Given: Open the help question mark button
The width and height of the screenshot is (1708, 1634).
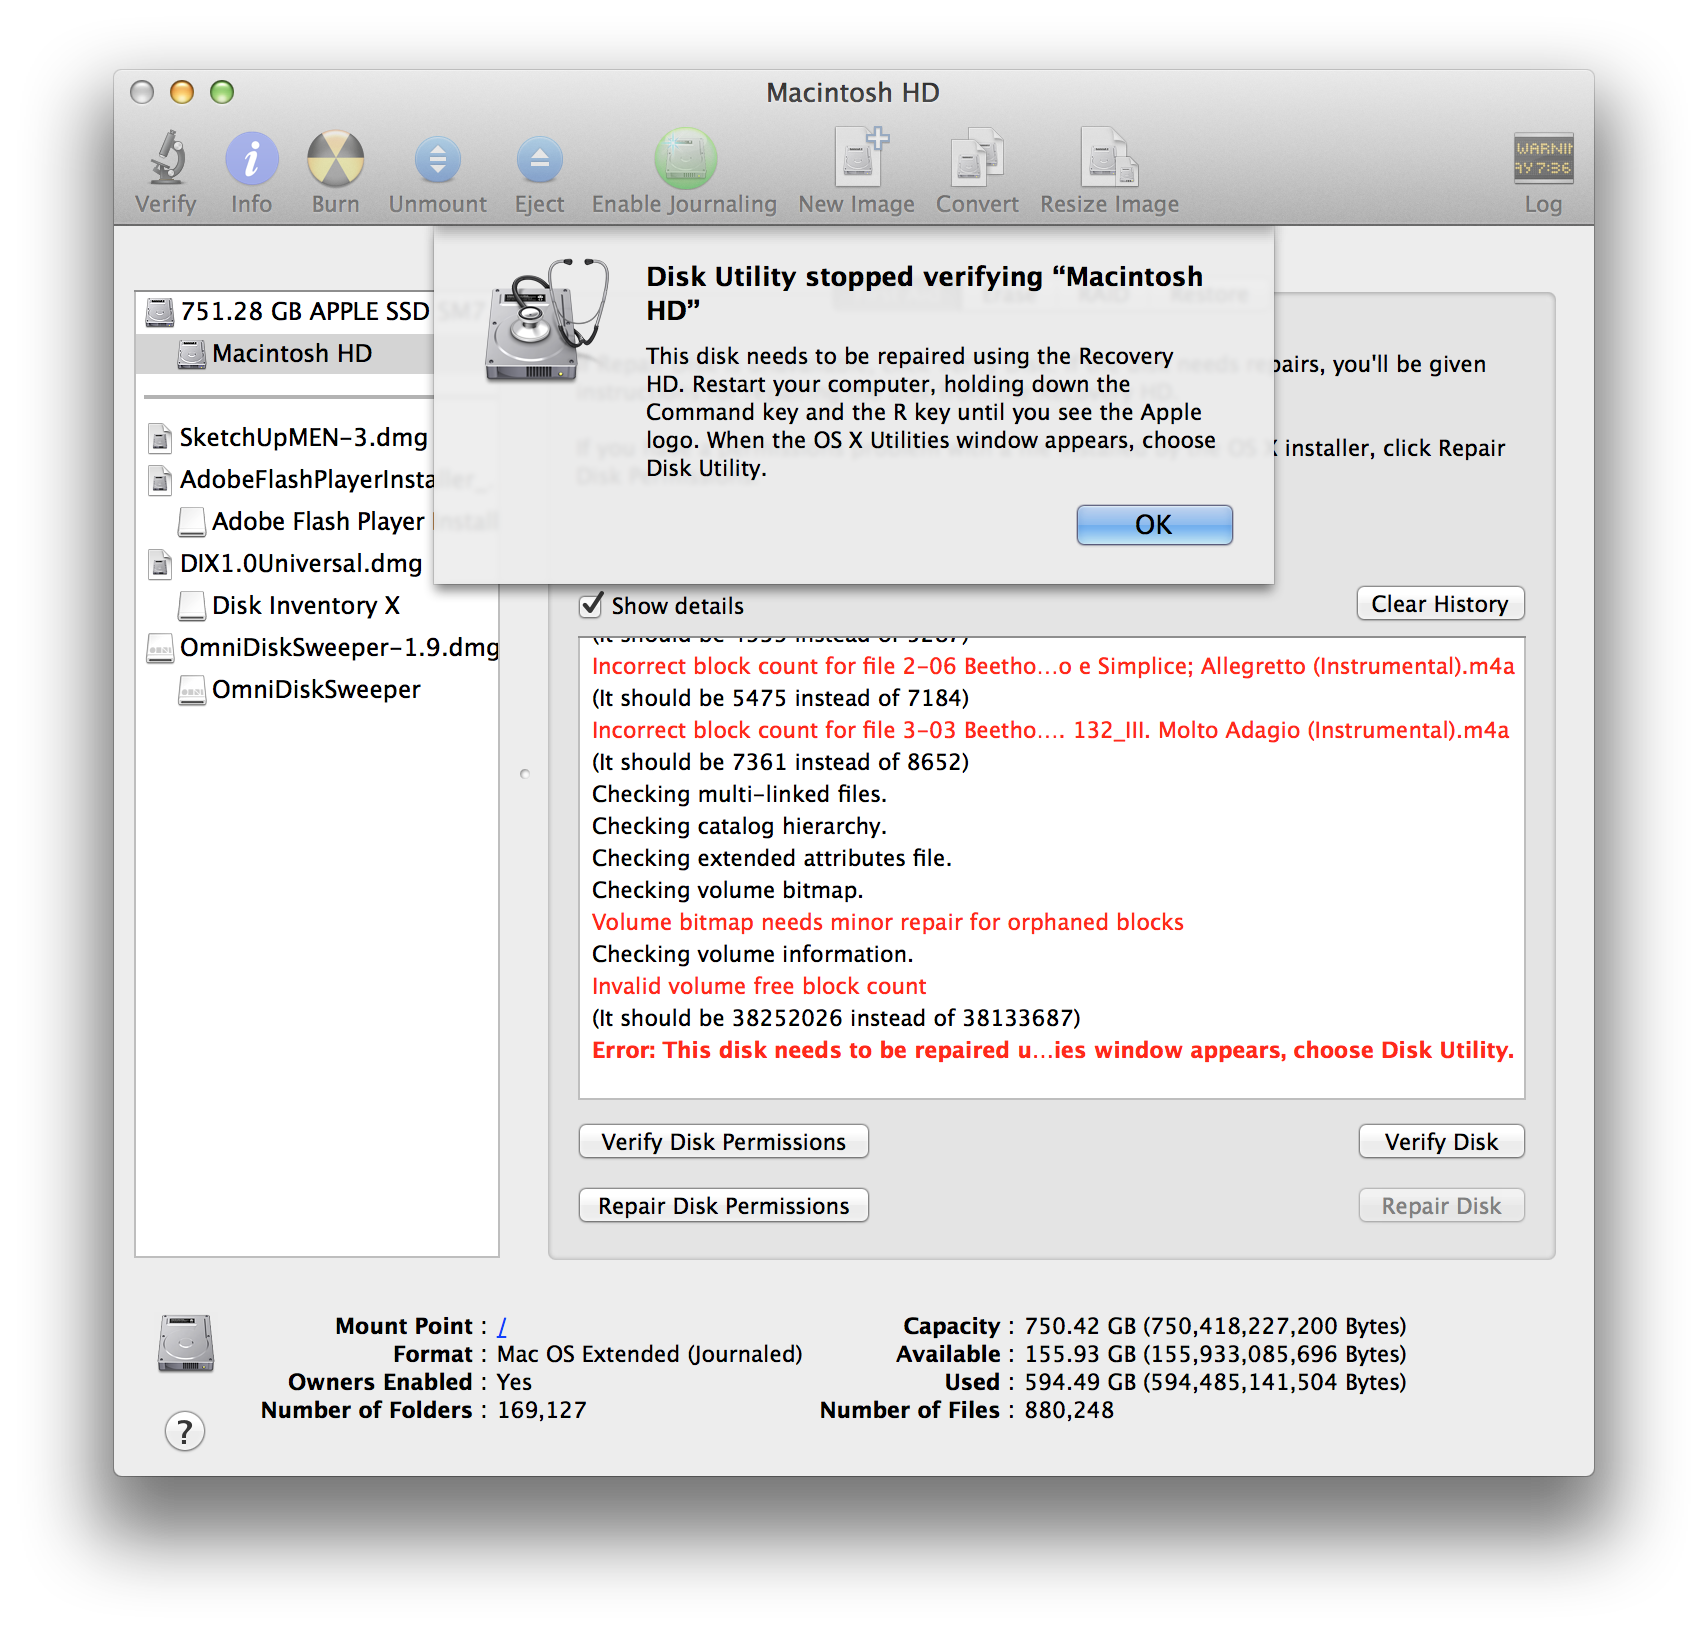Looking at the screenshot, I should tap(185, 1431).
